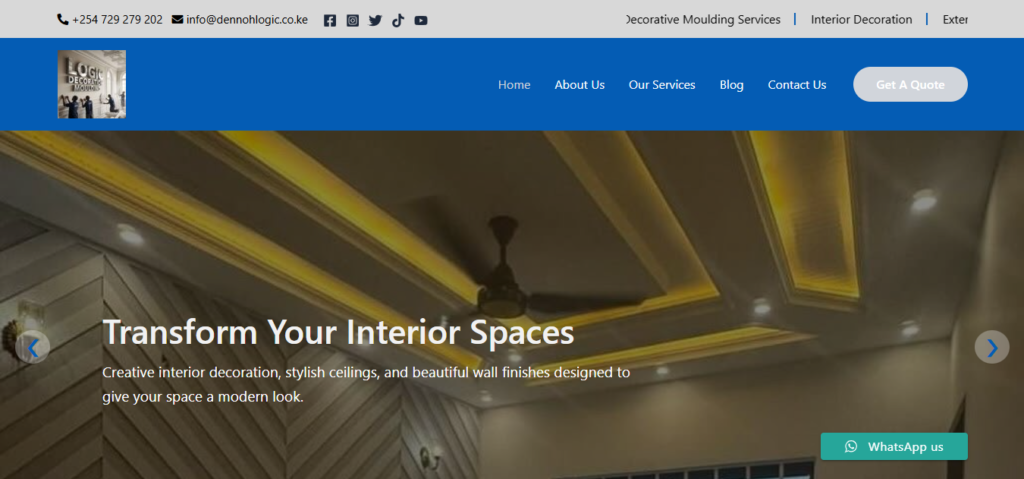Image resolution: width=1024 pixels, height=479 pixels.
Task: Click the Transform Your Interior Spaces heading
Action: click(x=338, y=331)
